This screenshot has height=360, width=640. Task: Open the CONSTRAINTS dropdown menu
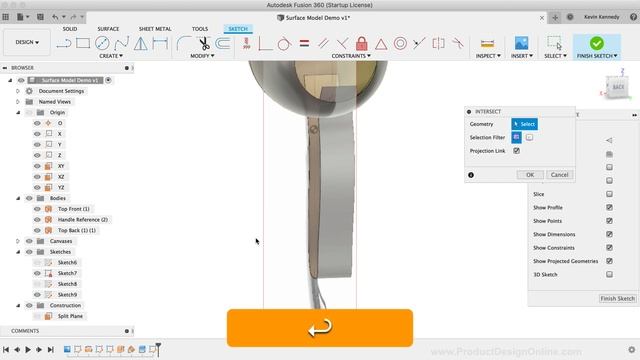click(351, 56)
